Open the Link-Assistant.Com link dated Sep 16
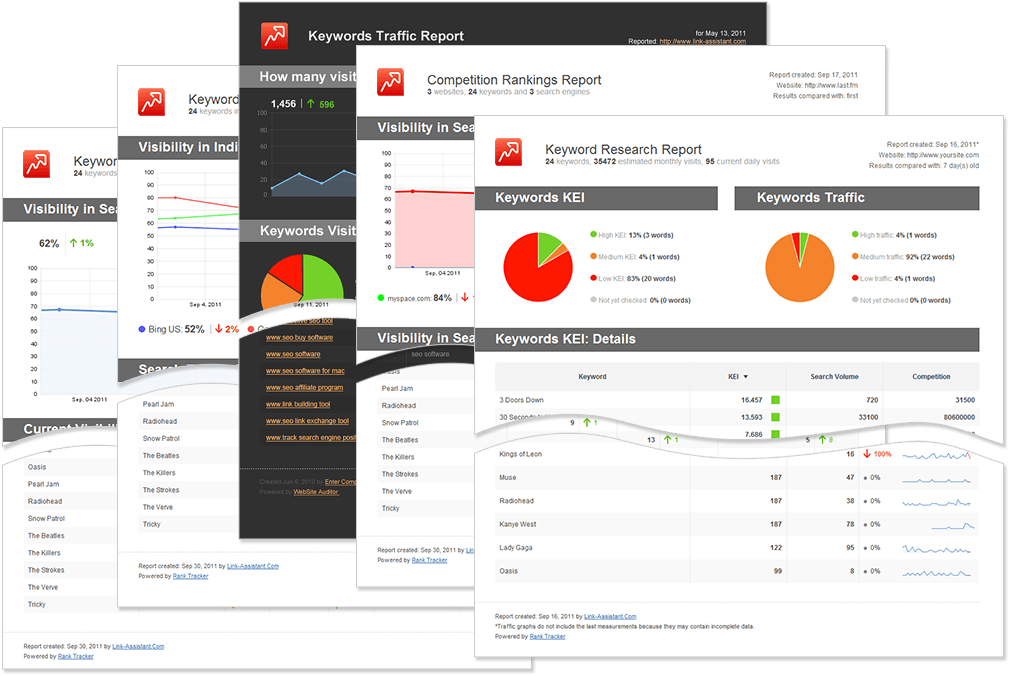This screenshot has height=676, width=1009. pyautogui.click(x=610, y=617)
